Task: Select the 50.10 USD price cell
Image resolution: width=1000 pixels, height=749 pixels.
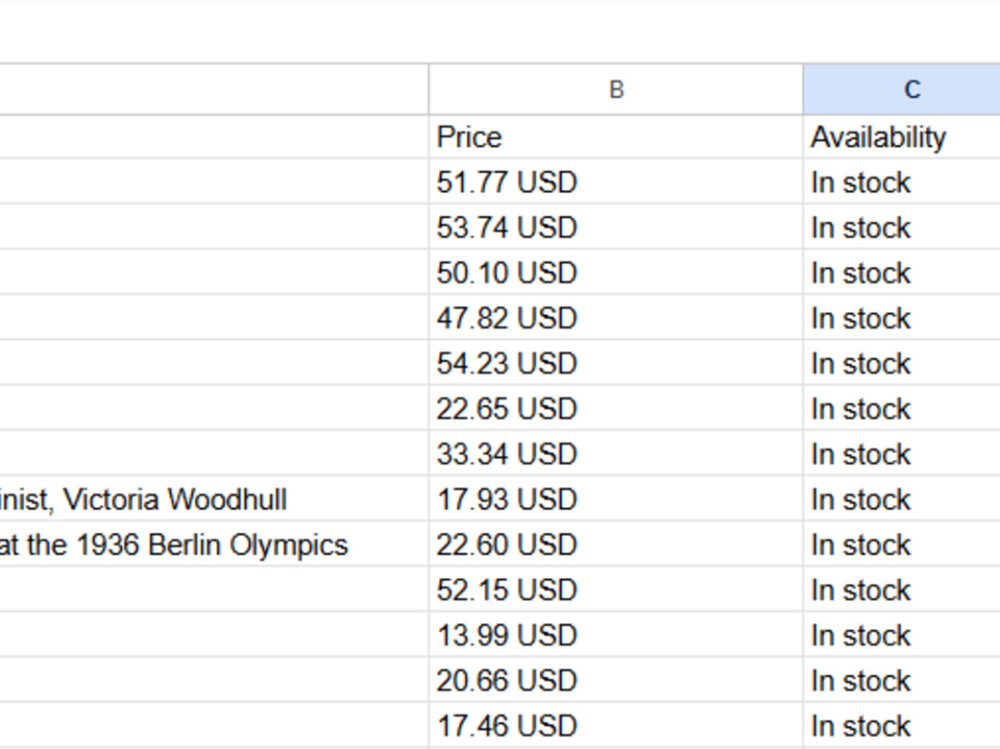Action: point(616,273)
